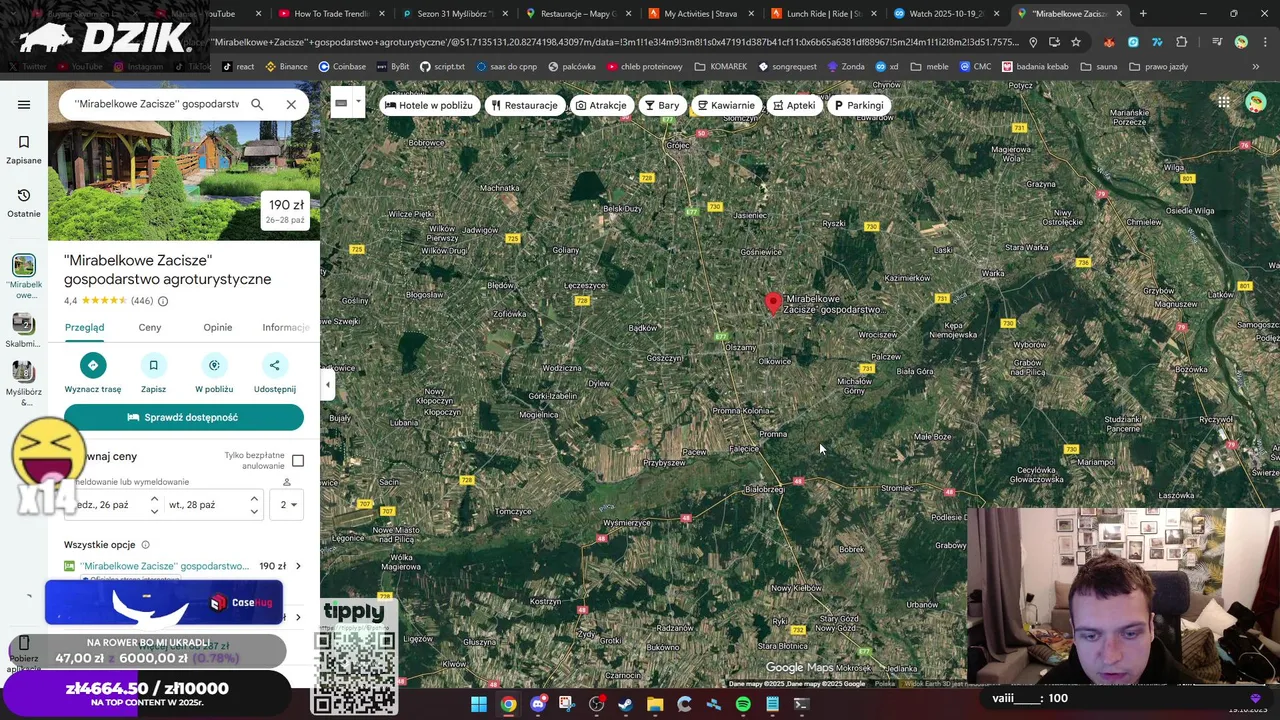Click the Maps search field with Mirabelkowe Zacisze
The height and width of the screenshot is (720, 1280).
click(157, 104)
